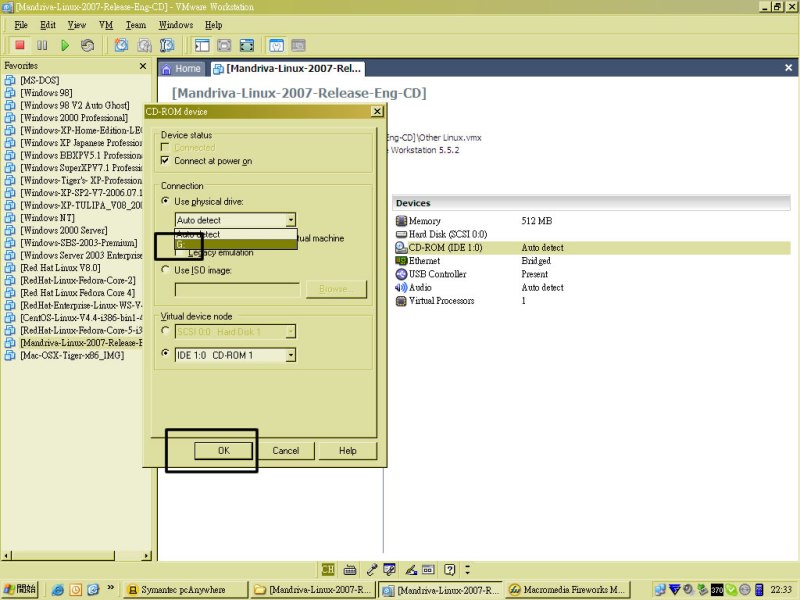Click the CH language bar indicator
This screenshot has width=800, height=600.
tap(328, 569)
